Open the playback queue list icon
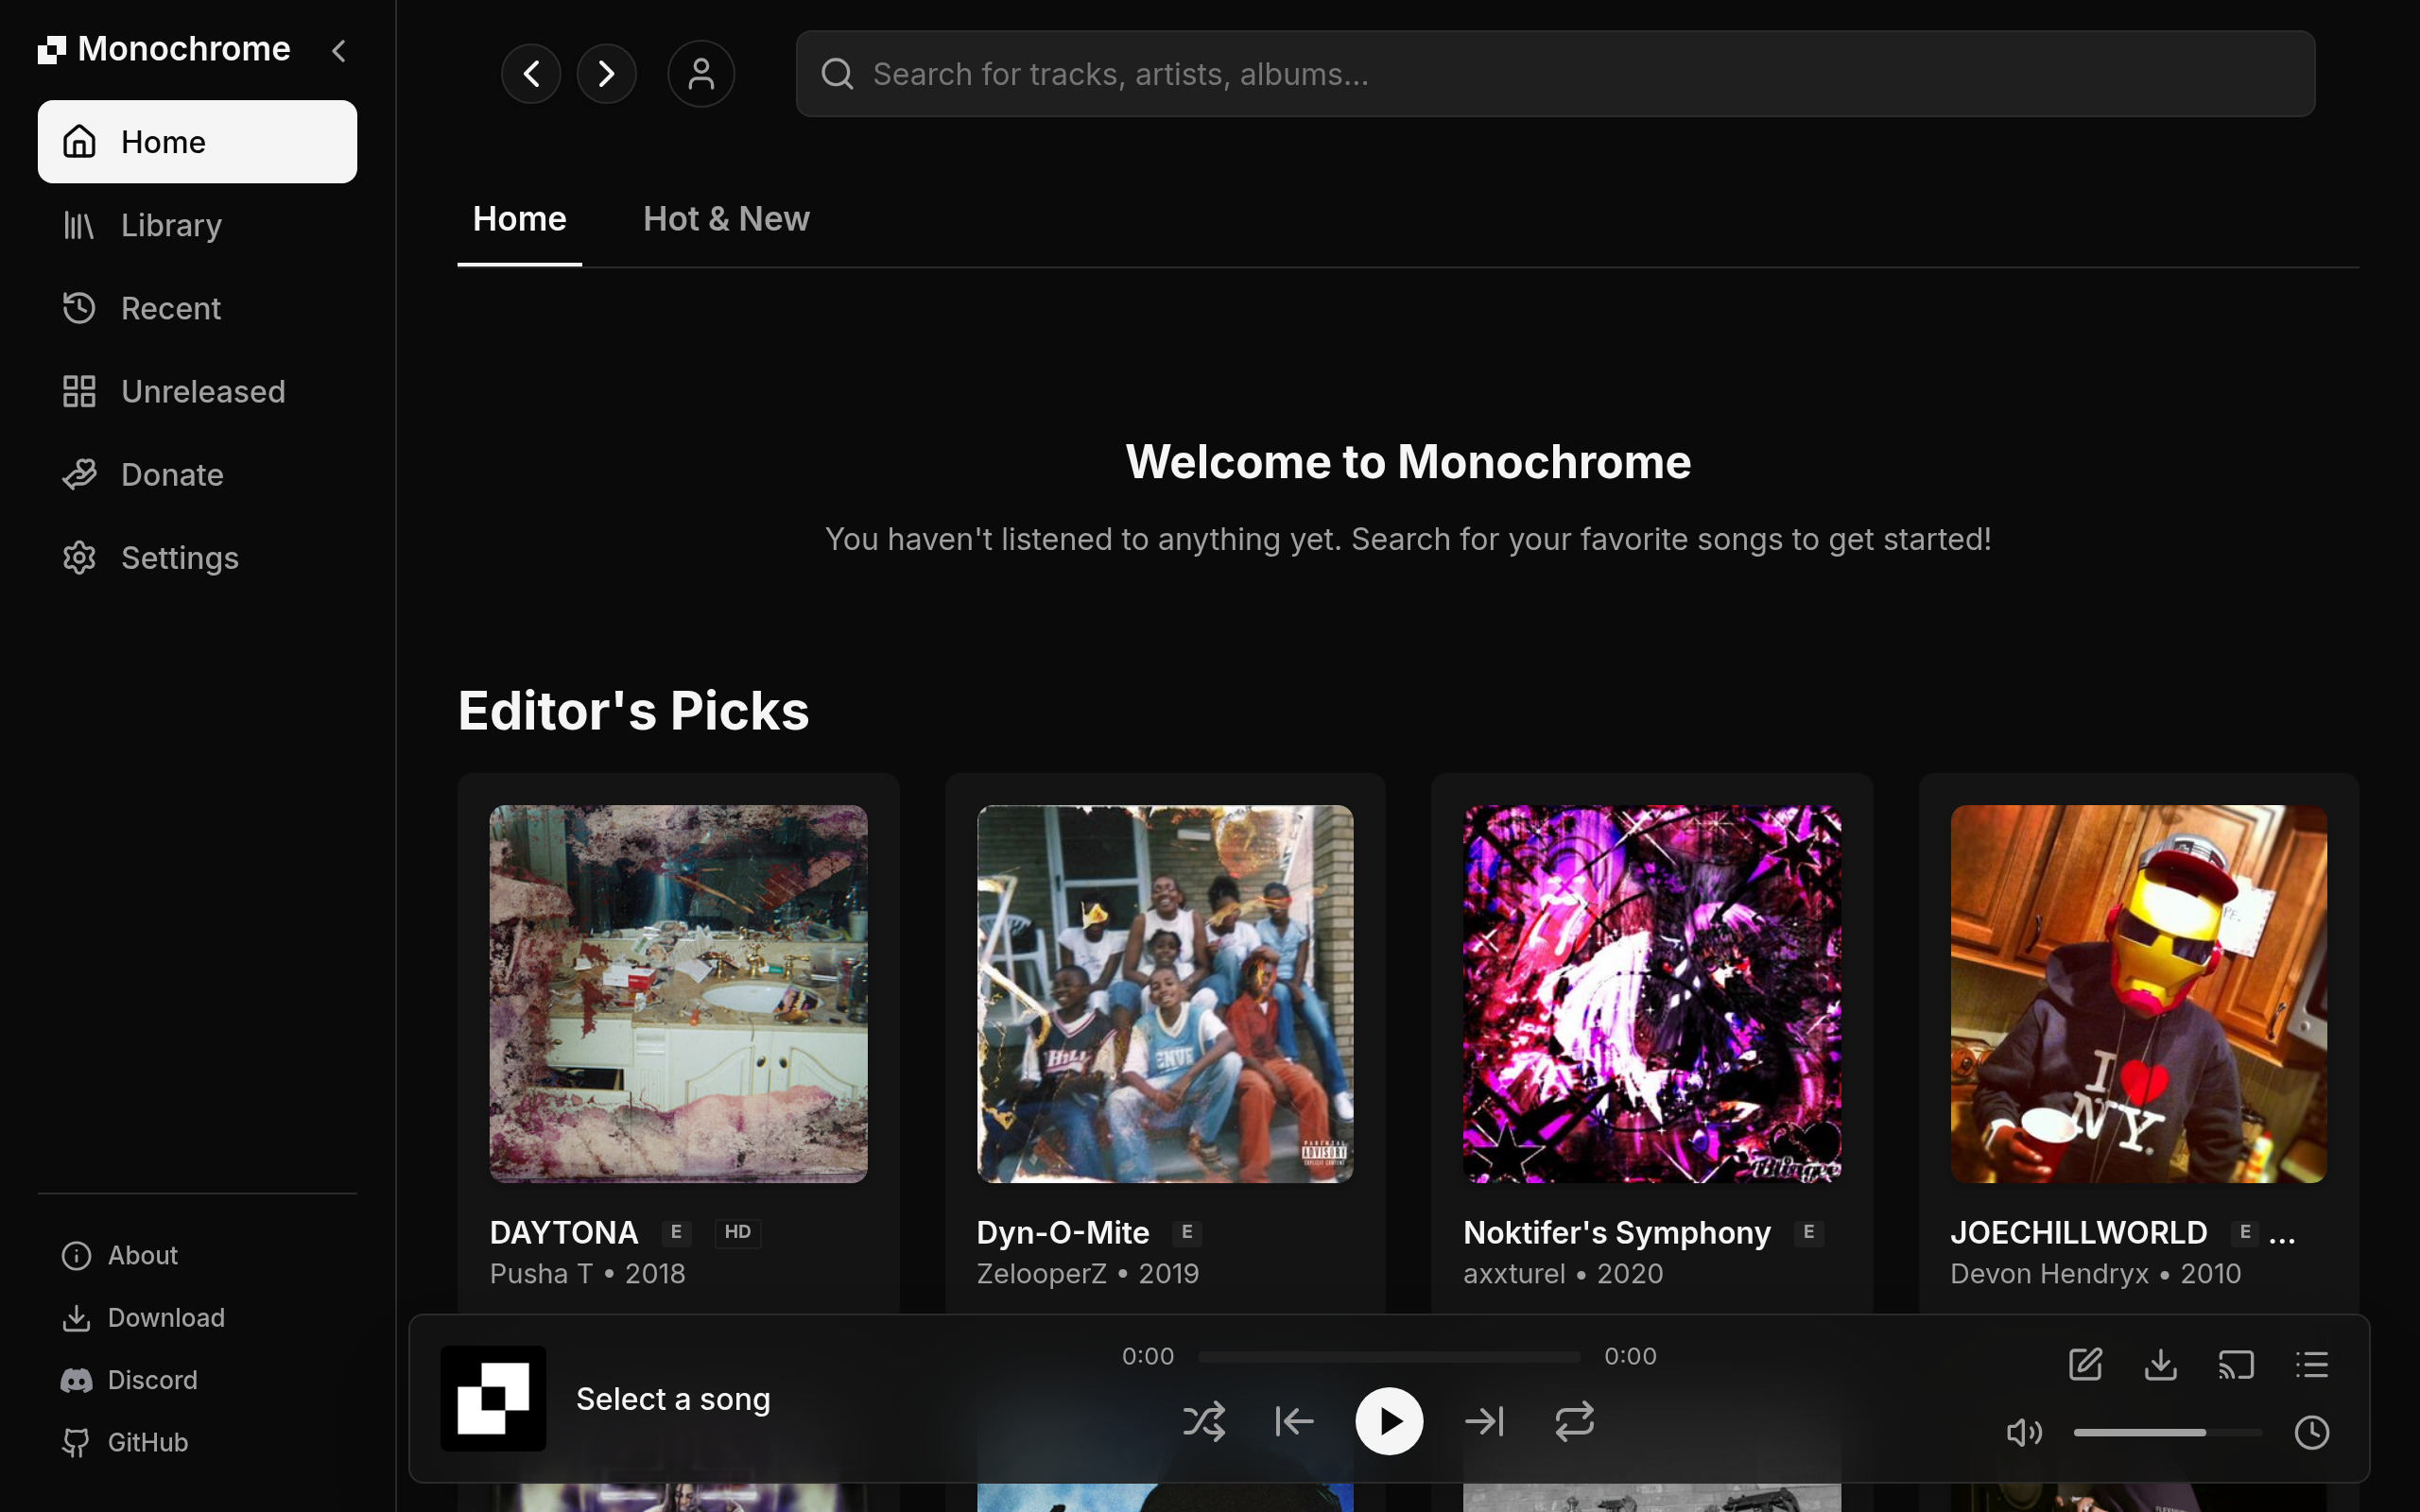 (x=2311, y=1364)
